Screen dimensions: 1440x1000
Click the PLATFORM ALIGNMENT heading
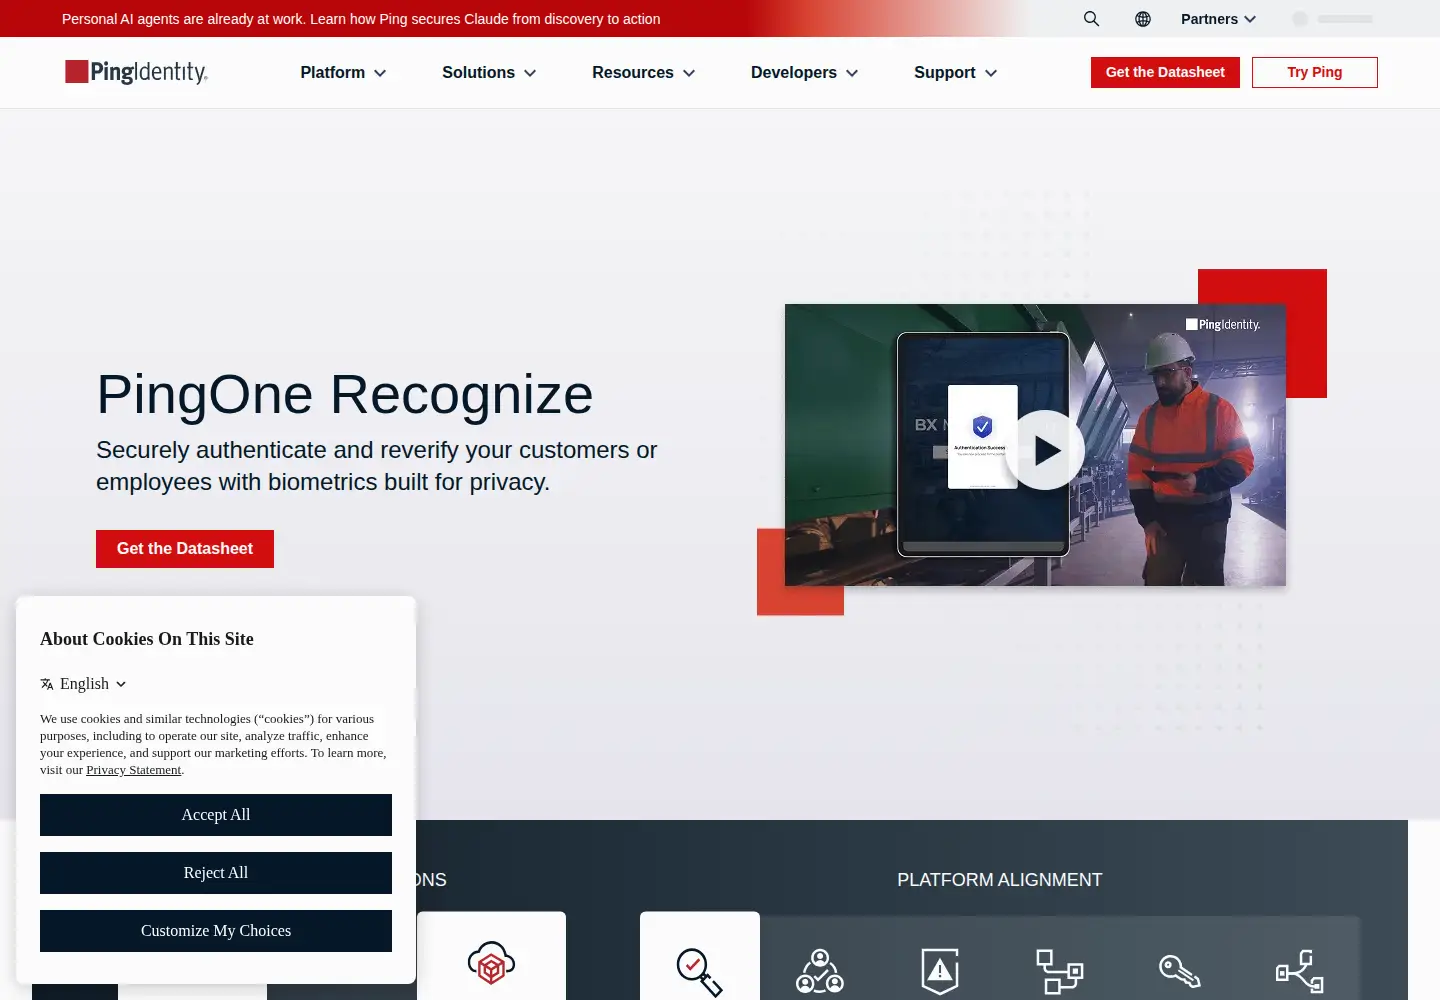coord(1000,880)
